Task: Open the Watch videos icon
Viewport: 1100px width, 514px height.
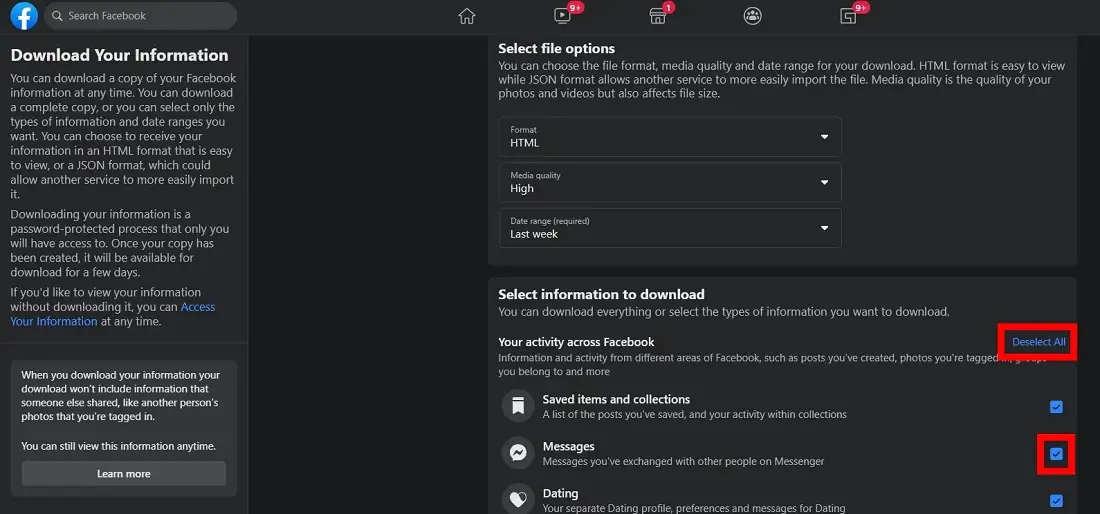Action: [x=562, y=16]
